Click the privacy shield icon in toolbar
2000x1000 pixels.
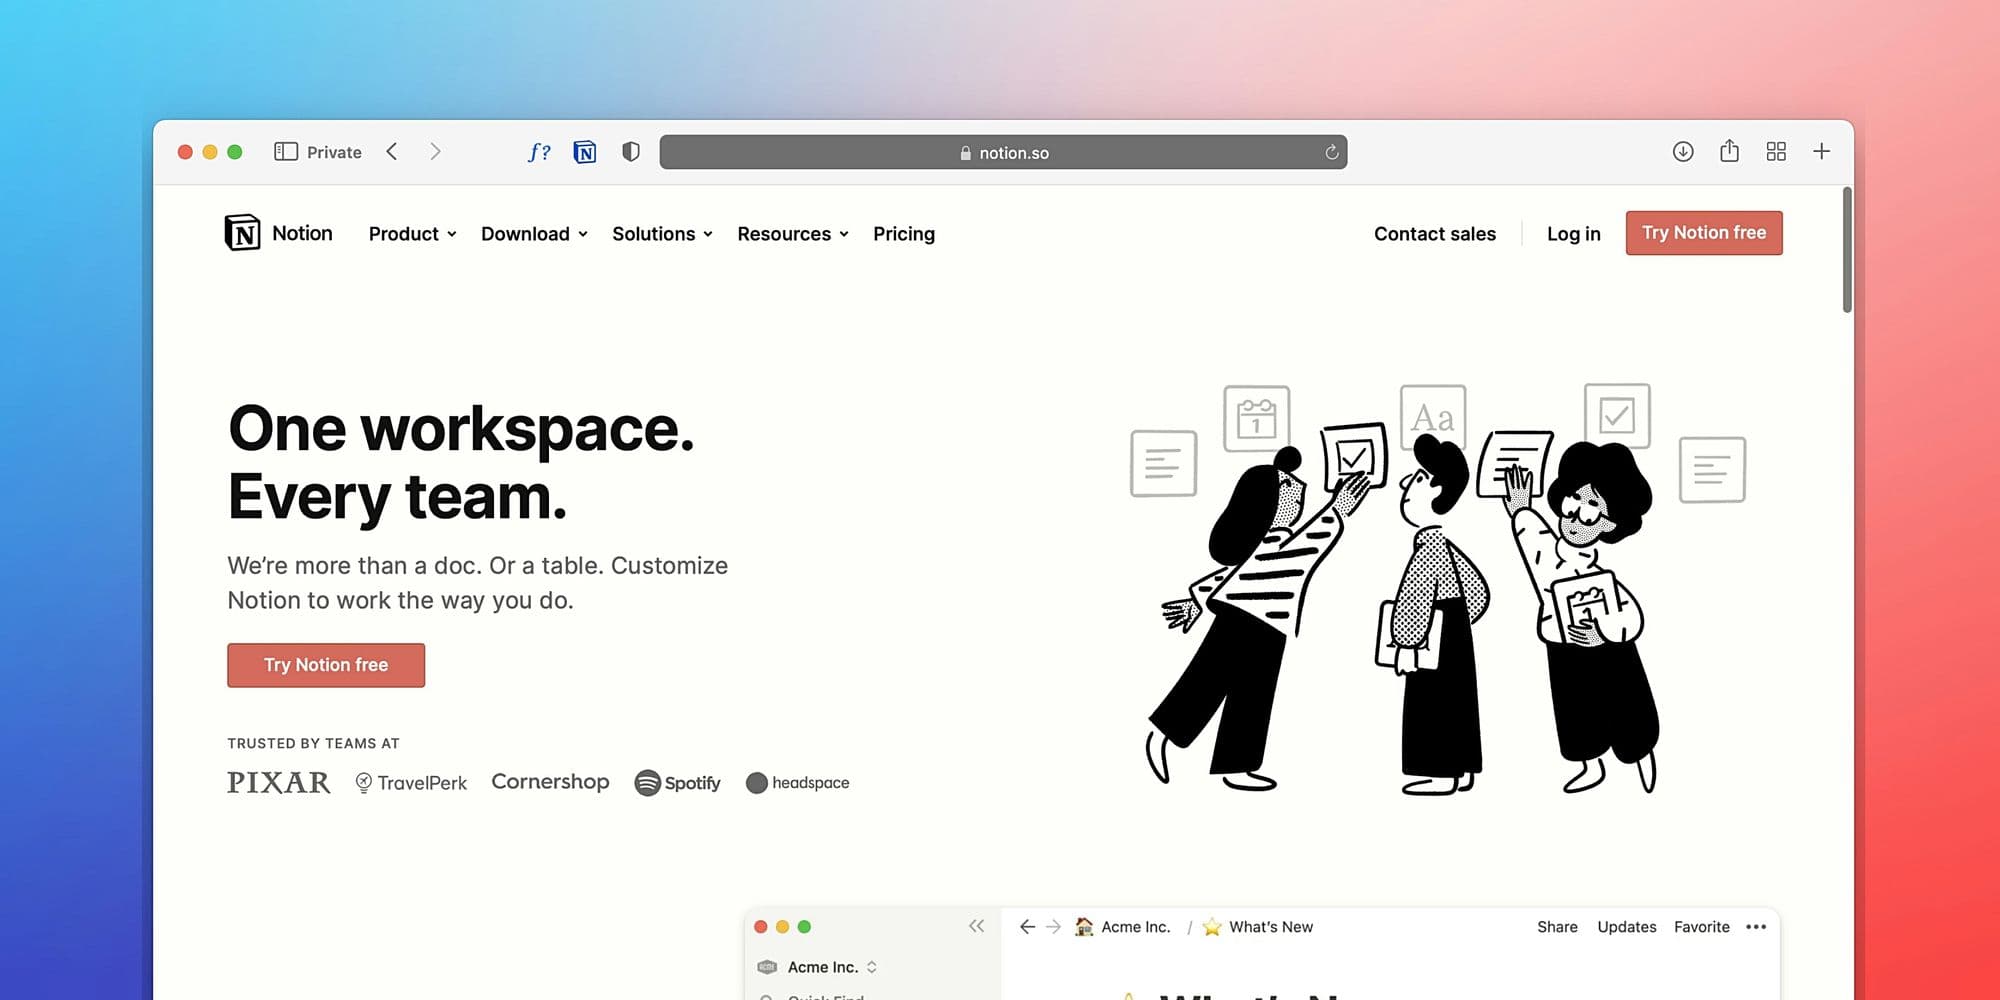click(631, 152)
